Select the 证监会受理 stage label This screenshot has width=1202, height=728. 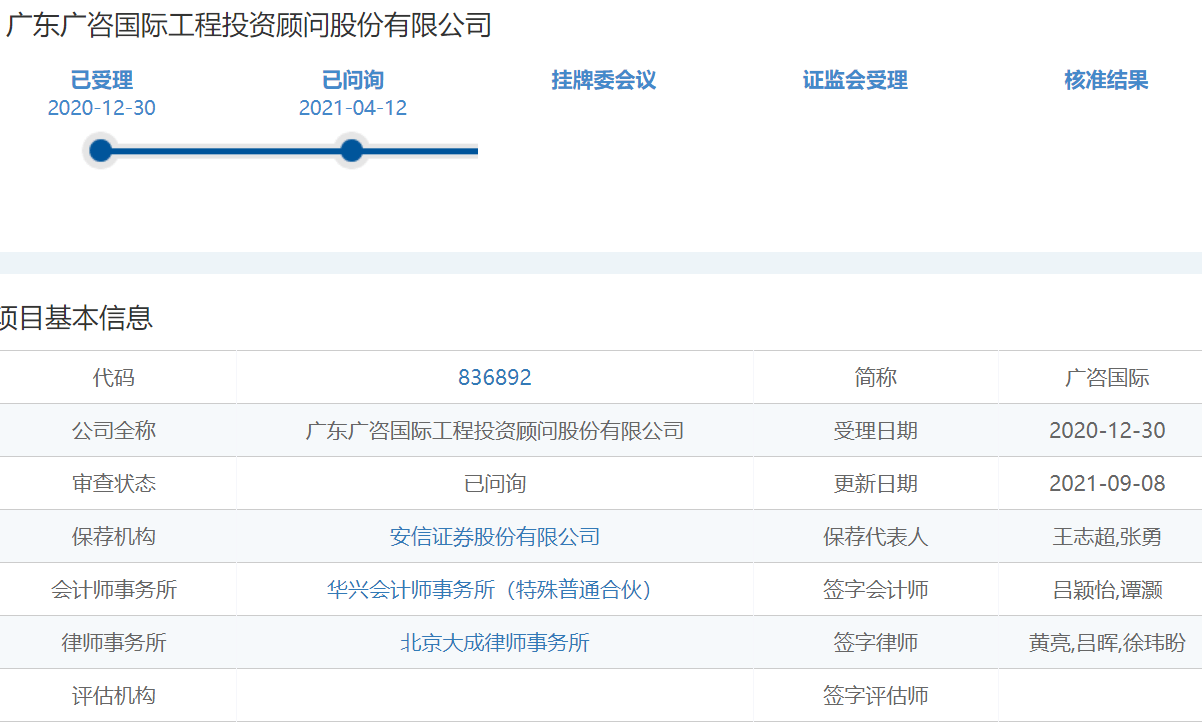[855, 81]
